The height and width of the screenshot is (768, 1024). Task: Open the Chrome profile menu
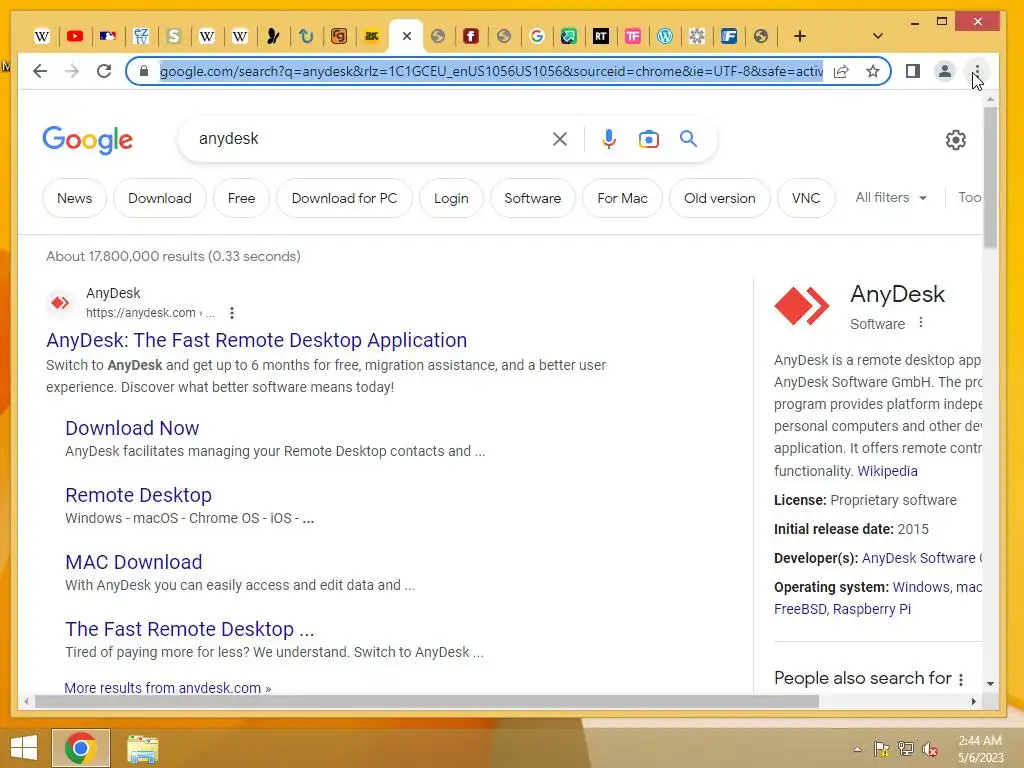click(x=944, y=71)
